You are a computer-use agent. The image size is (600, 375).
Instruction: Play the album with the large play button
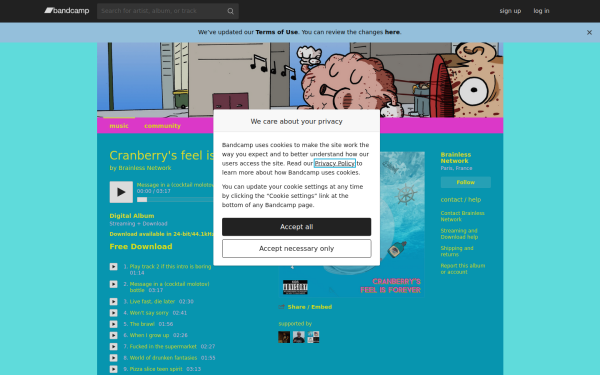121,192
